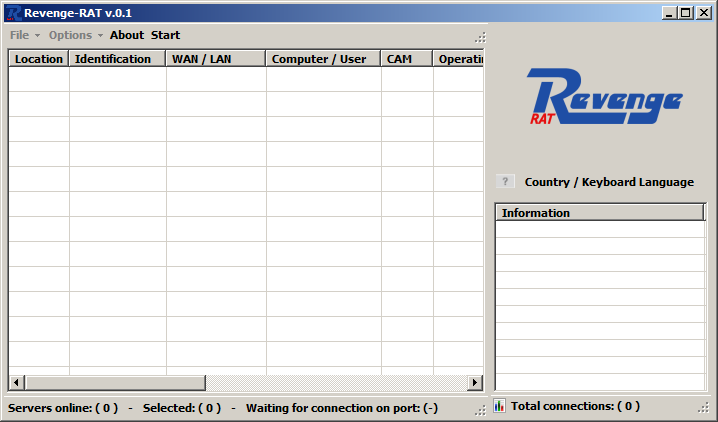Select the Computer / User column header
718x422 pixels.
coord(323,59)
